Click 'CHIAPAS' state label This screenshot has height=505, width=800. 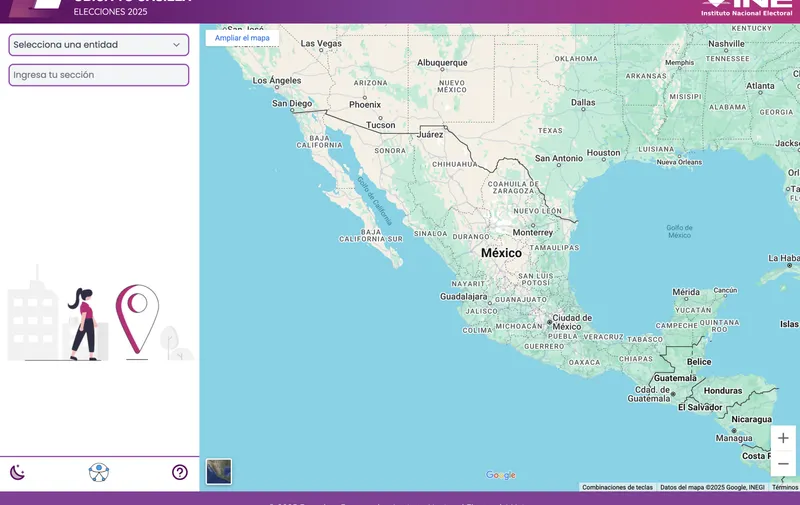tap(636, 359)
